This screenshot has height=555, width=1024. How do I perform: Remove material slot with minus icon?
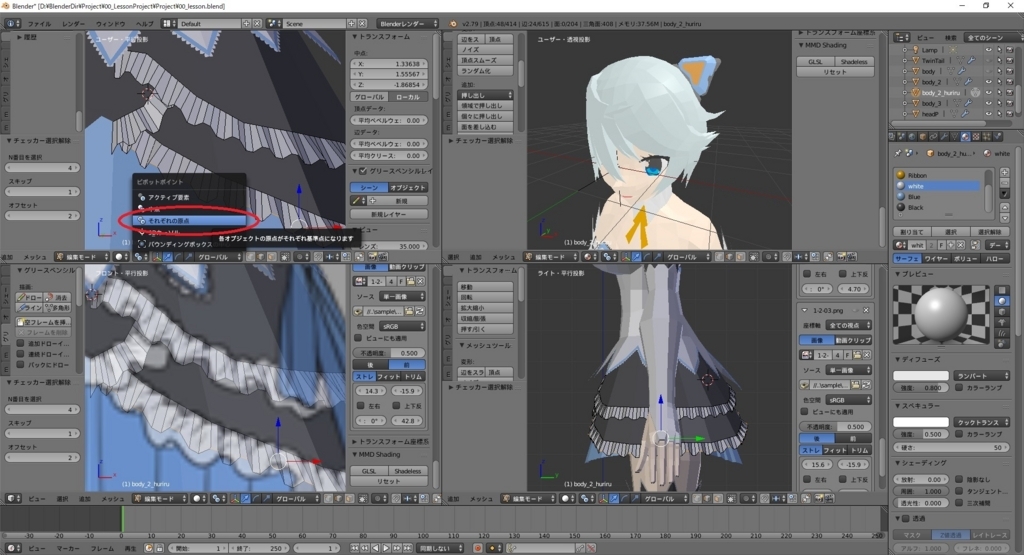click(1004, 184)
